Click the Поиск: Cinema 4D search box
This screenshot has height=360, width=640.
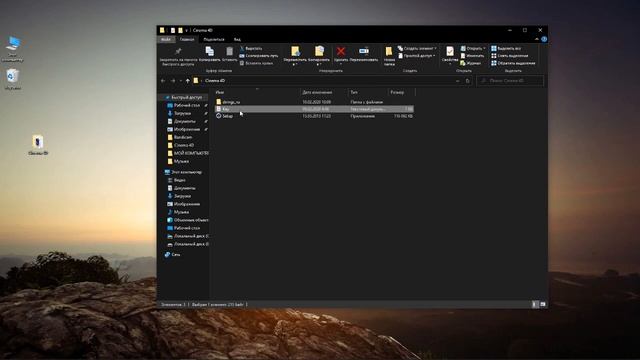(510, 81)
